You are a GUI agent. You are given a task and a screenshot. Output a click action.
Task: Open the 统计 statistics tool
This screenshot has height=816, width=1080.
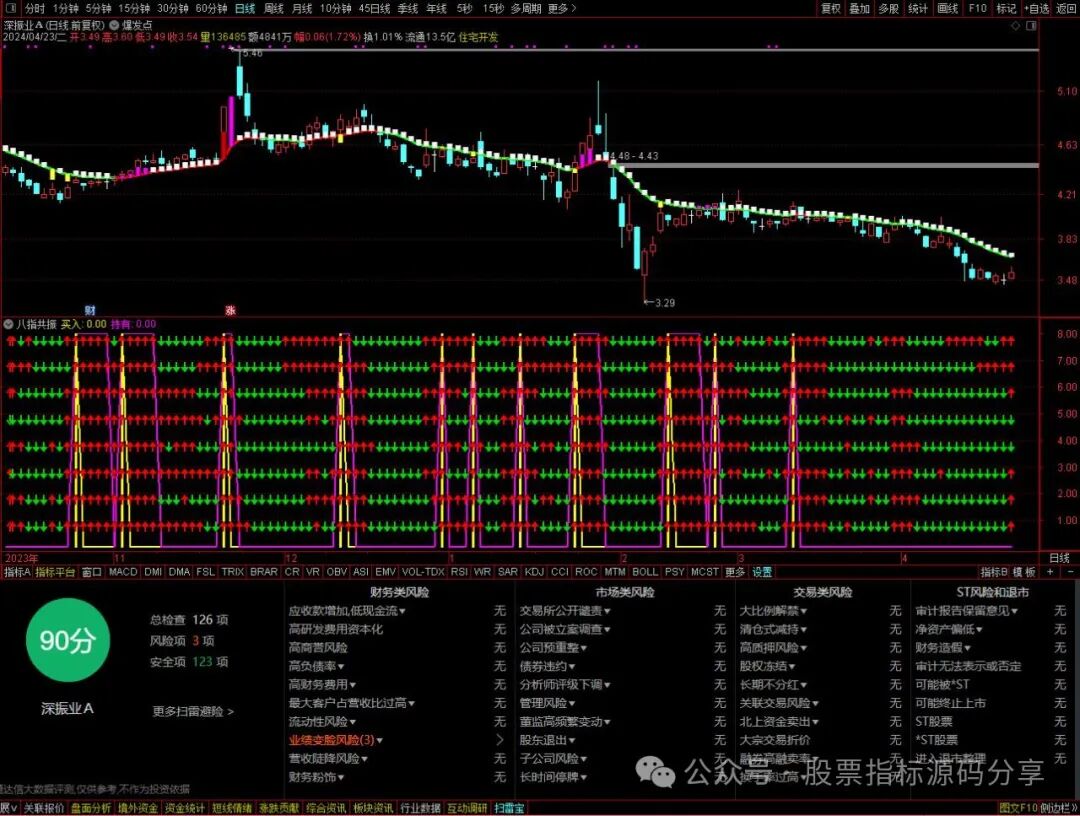917,8
